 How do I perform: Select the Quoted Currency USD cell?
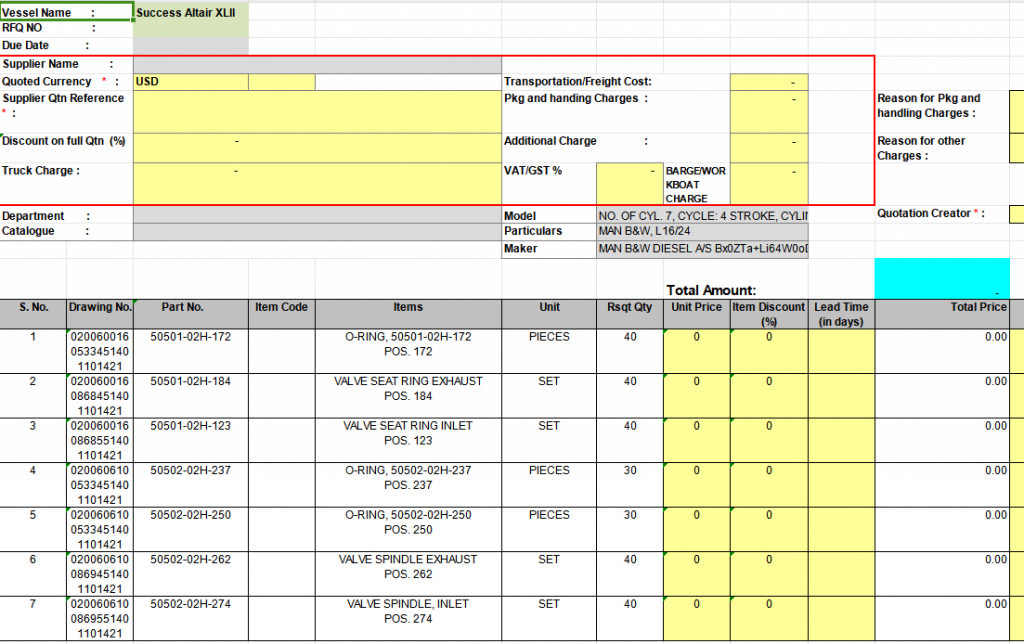[x=190, y=82]
